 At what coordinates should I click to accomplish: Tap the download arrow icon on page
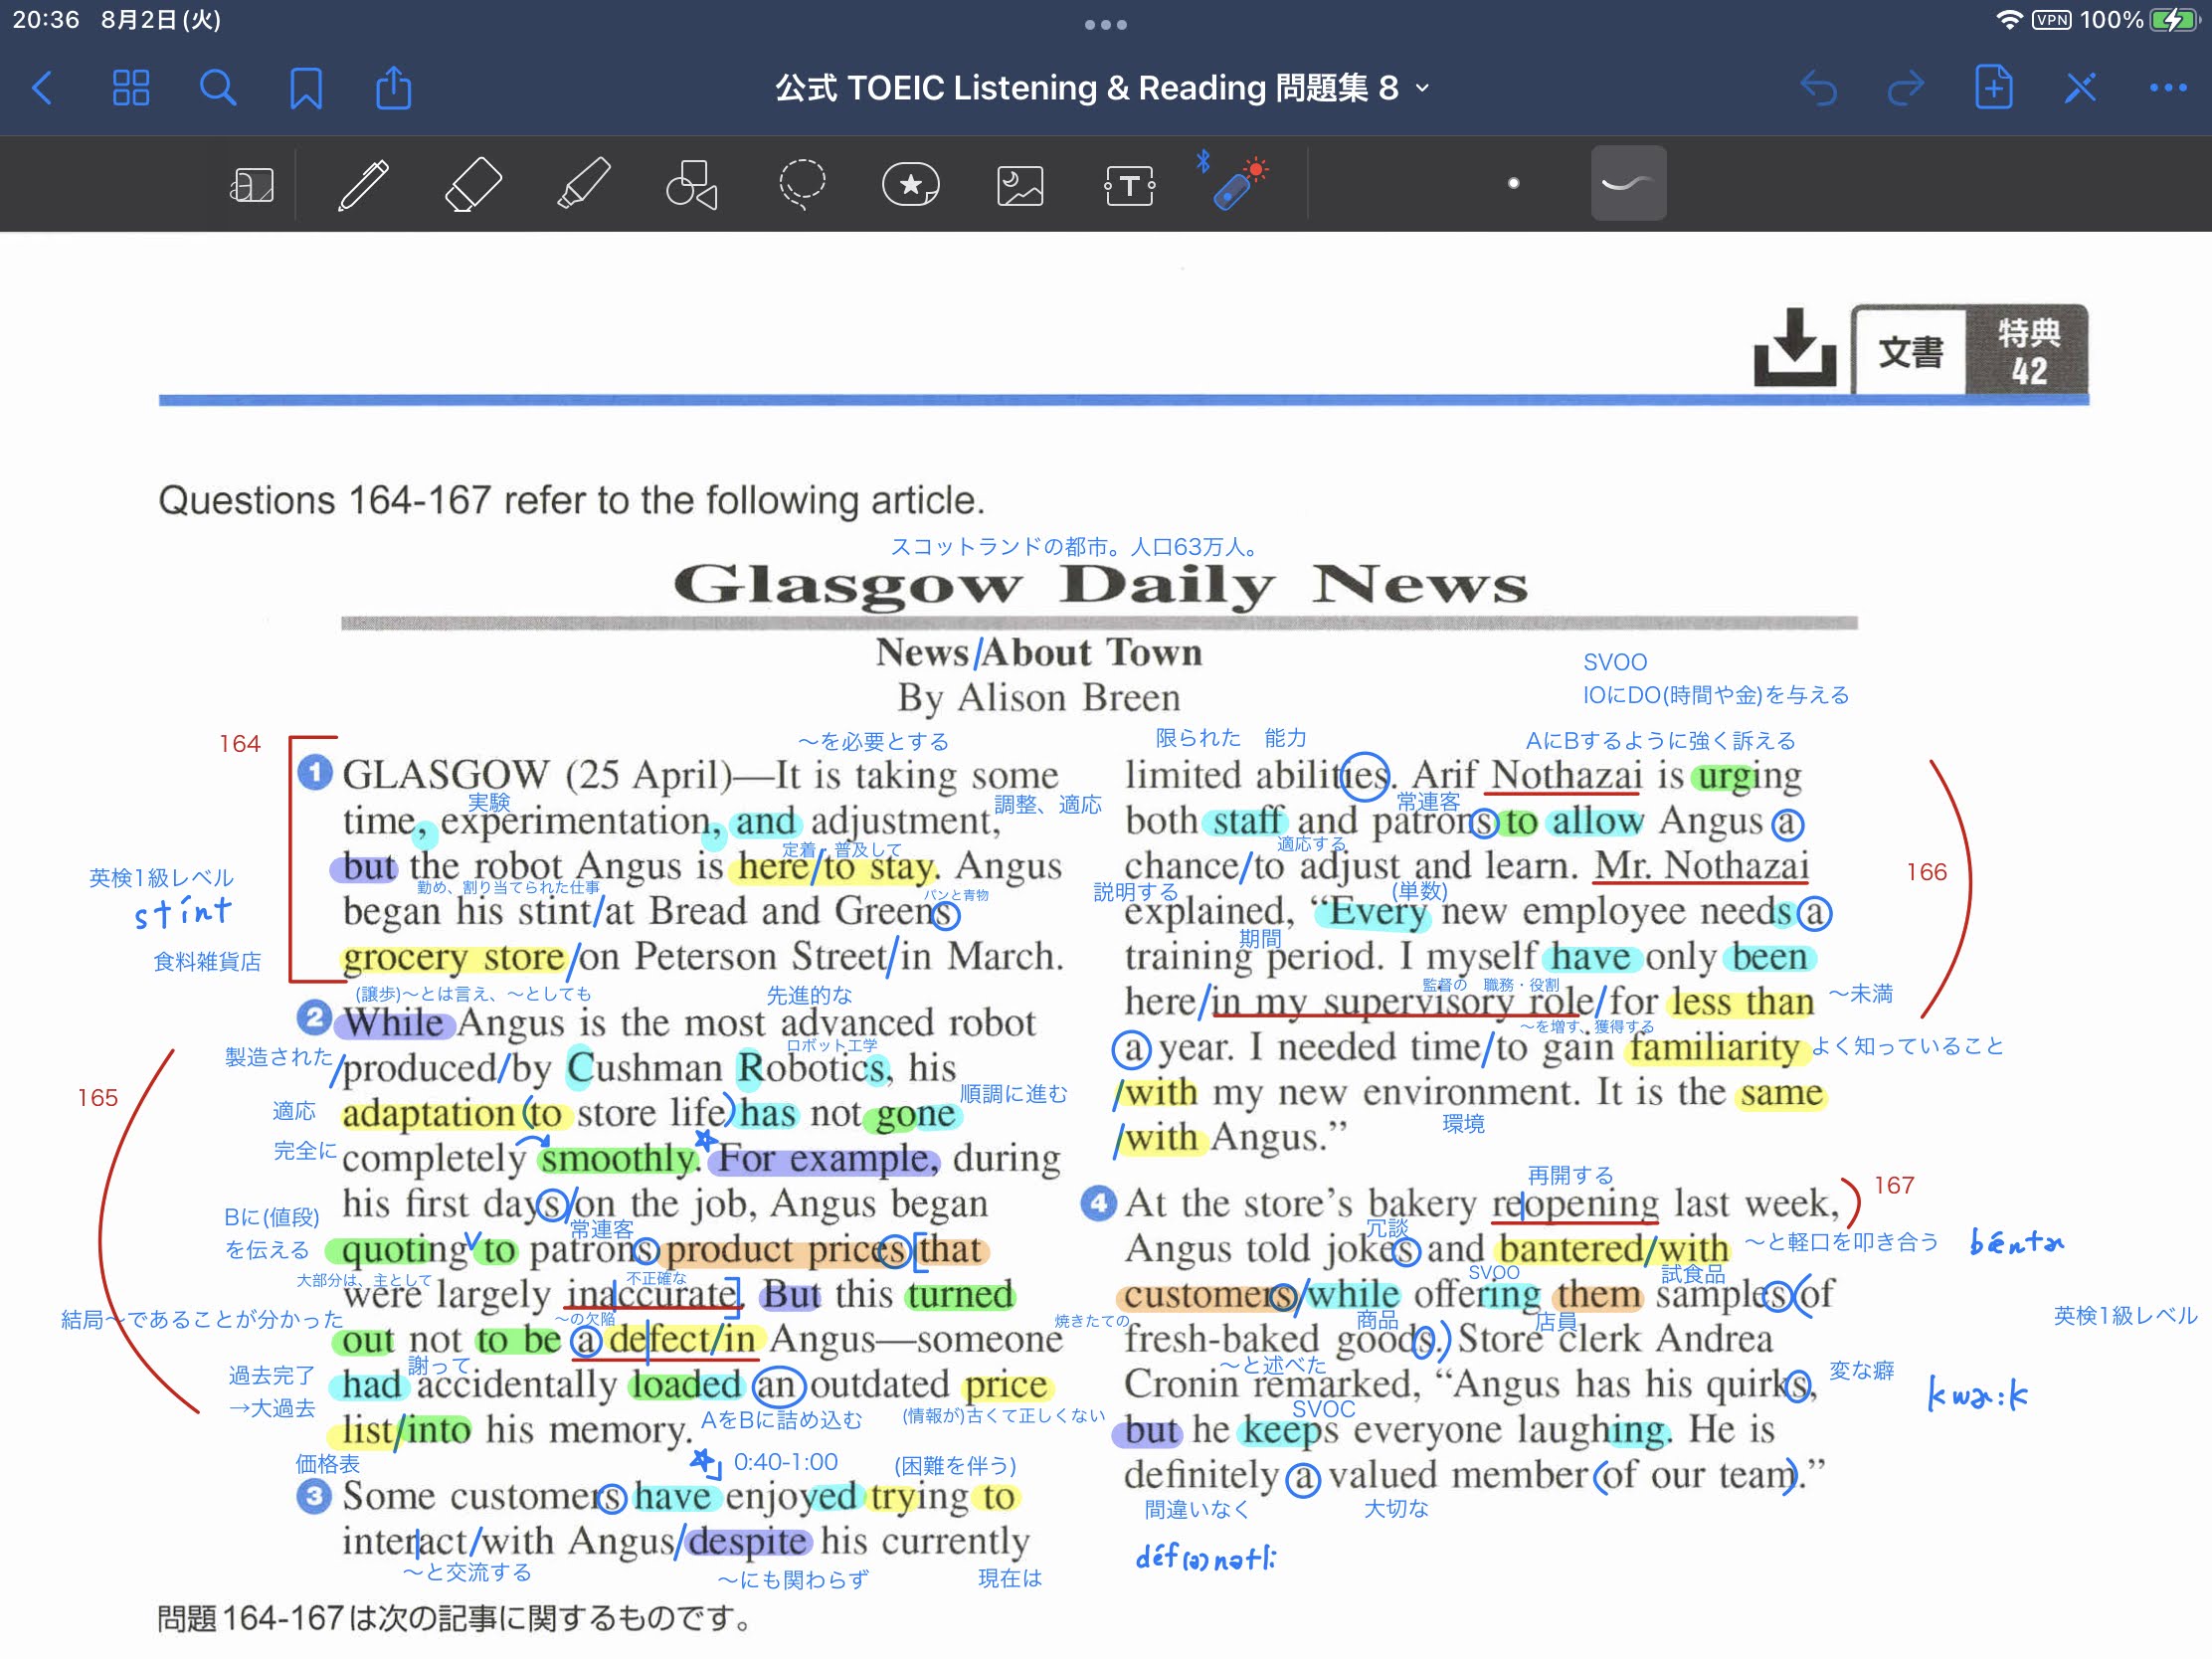(1795, 347)
